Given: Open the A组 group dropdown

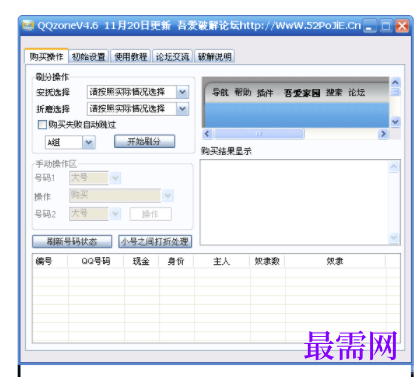Looking at the screenshot, I should coord(70,142).
